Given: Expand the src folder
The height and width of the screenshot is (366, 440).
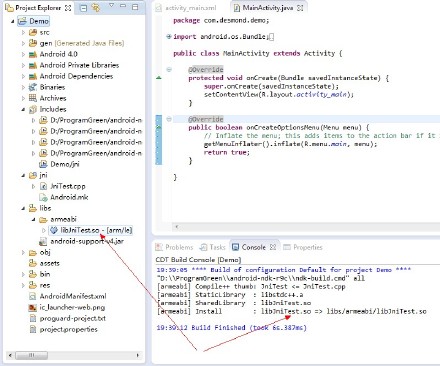Looking at the screenshot, I should [x=23, y=32].
